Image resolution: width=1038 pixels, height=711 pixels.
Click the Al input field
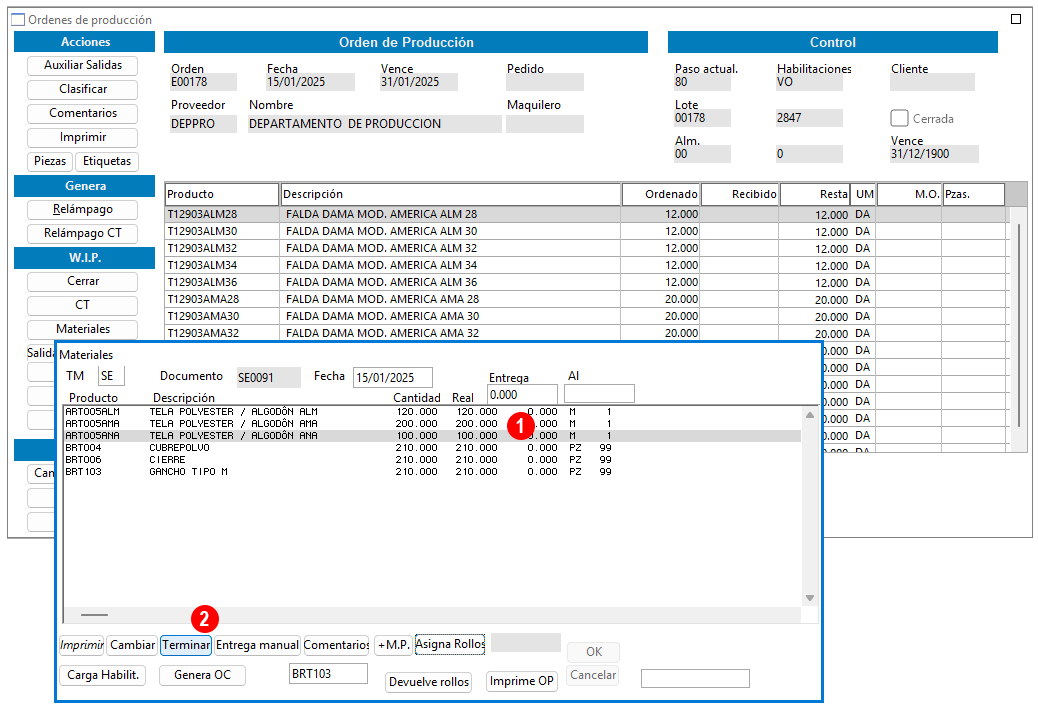point(599,395)
